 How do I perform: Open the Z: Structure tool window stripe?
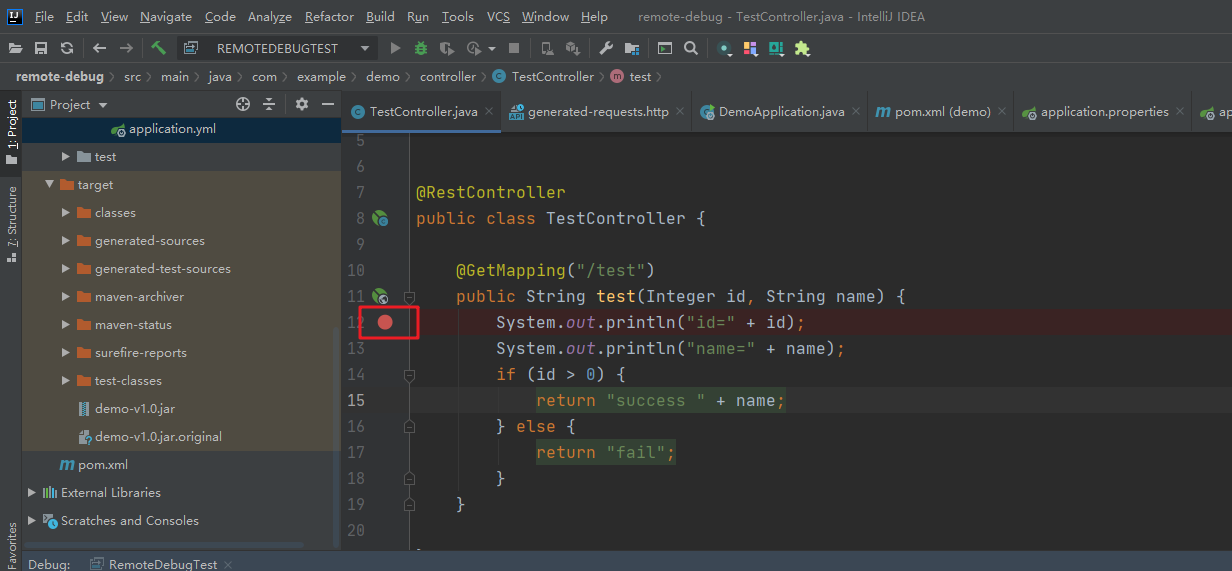(x=11, y=224)
